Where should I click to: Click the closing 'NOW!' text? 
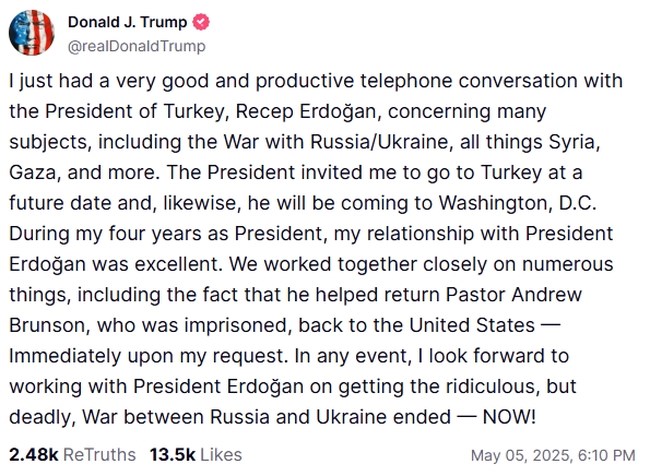(509, 417)
